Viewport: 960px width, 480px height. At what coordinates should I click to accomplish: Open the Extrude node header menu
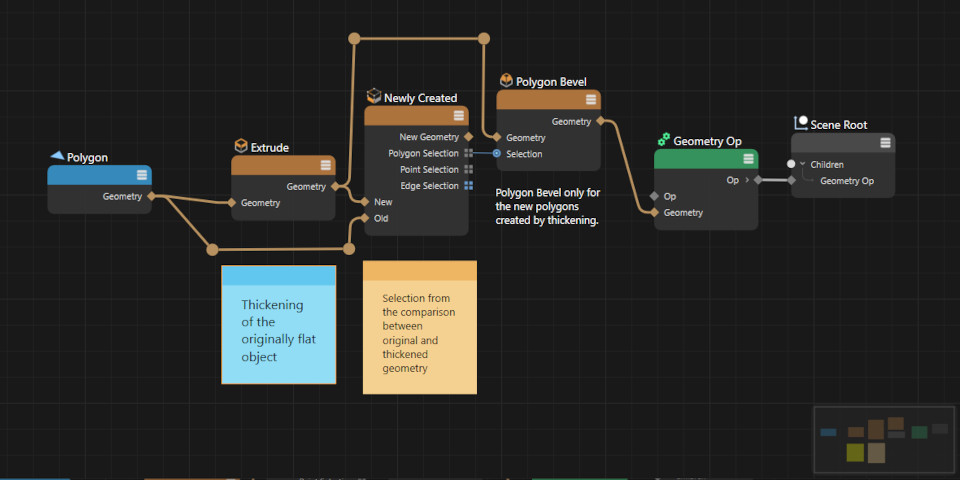click(326, 166)
